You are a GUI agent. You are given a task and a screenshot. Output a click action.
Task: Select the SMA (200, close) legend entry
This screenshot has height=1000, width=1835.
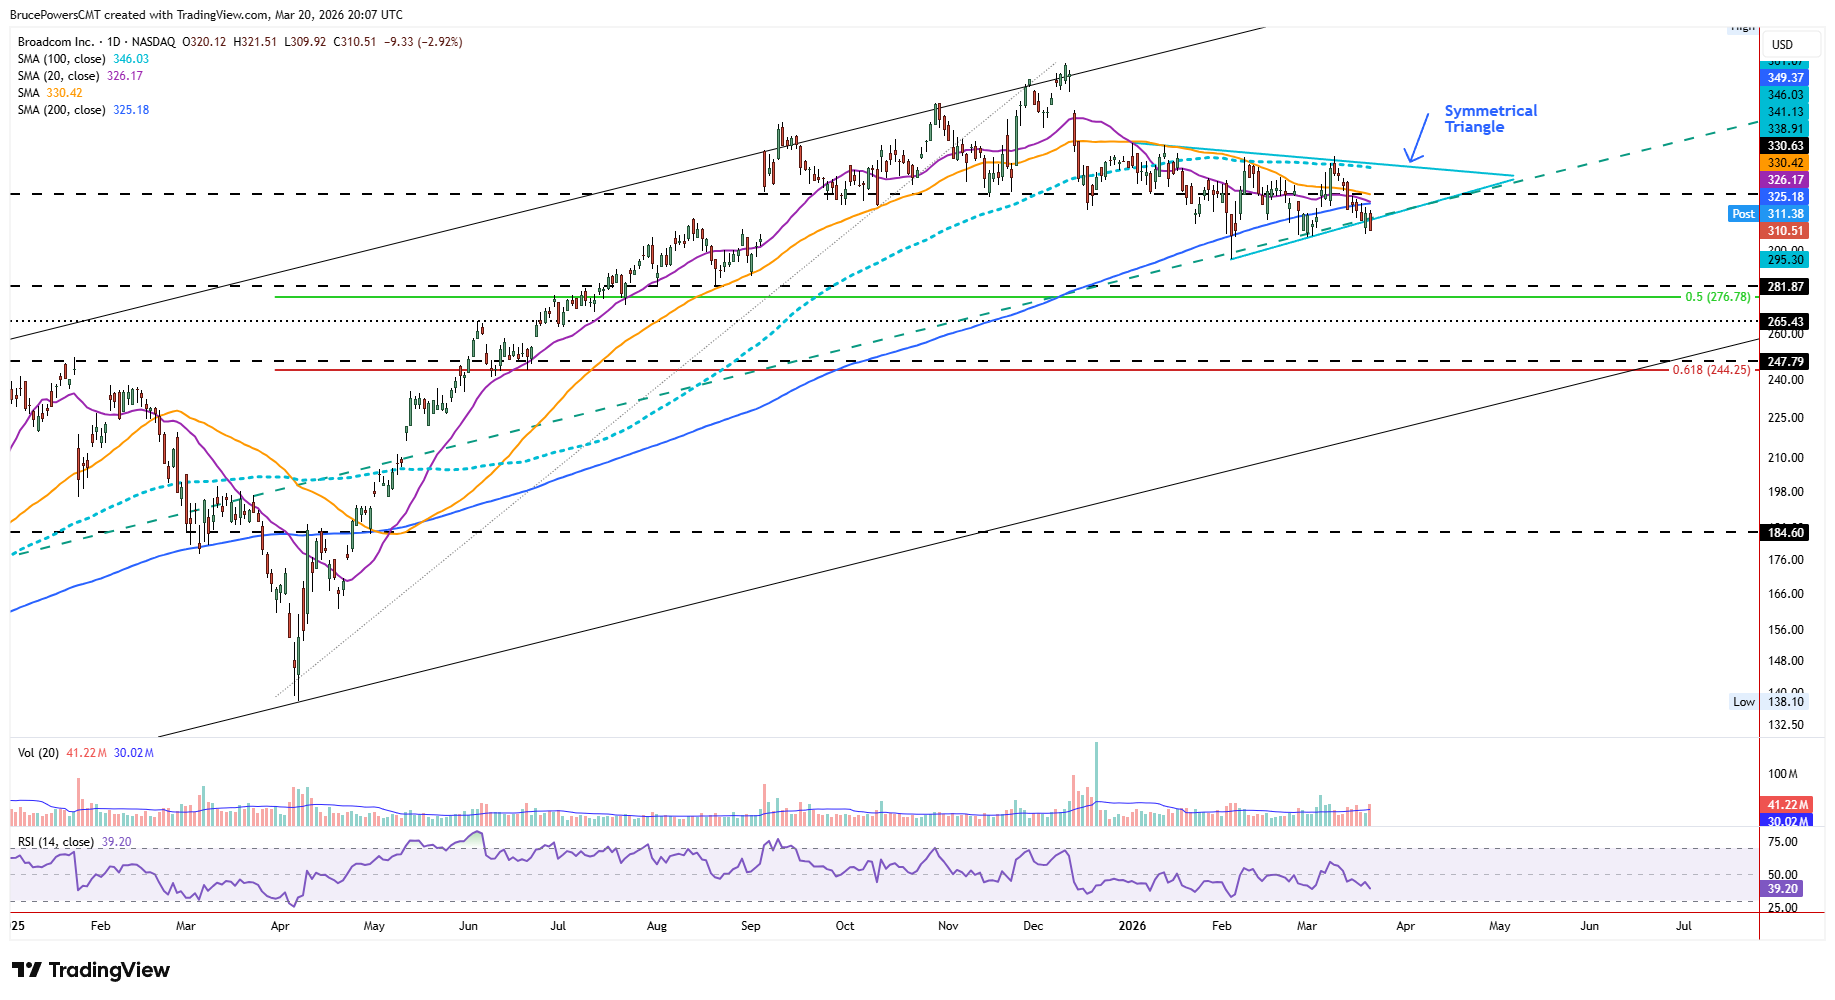pyautogui.click(x=83, y=110)
